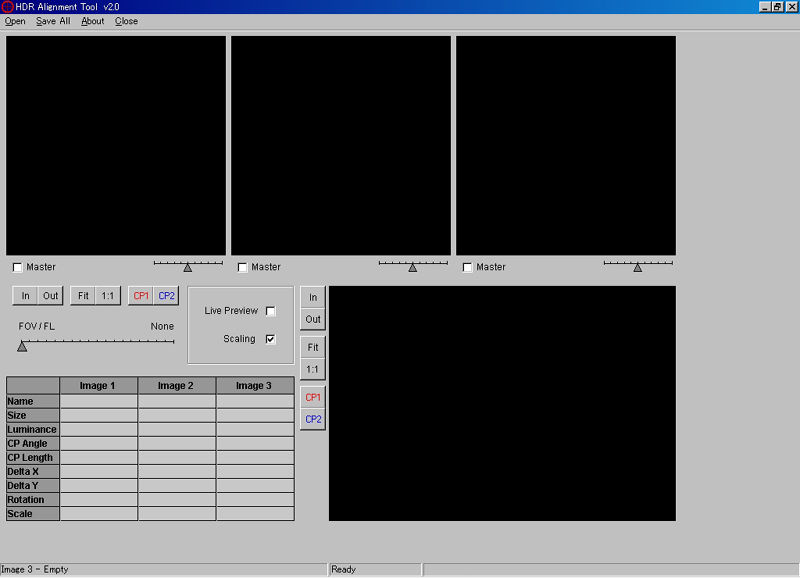Viewport: 800px width, 578px height.
Task: Click the Image 2 column header
Action: [177, 386]
